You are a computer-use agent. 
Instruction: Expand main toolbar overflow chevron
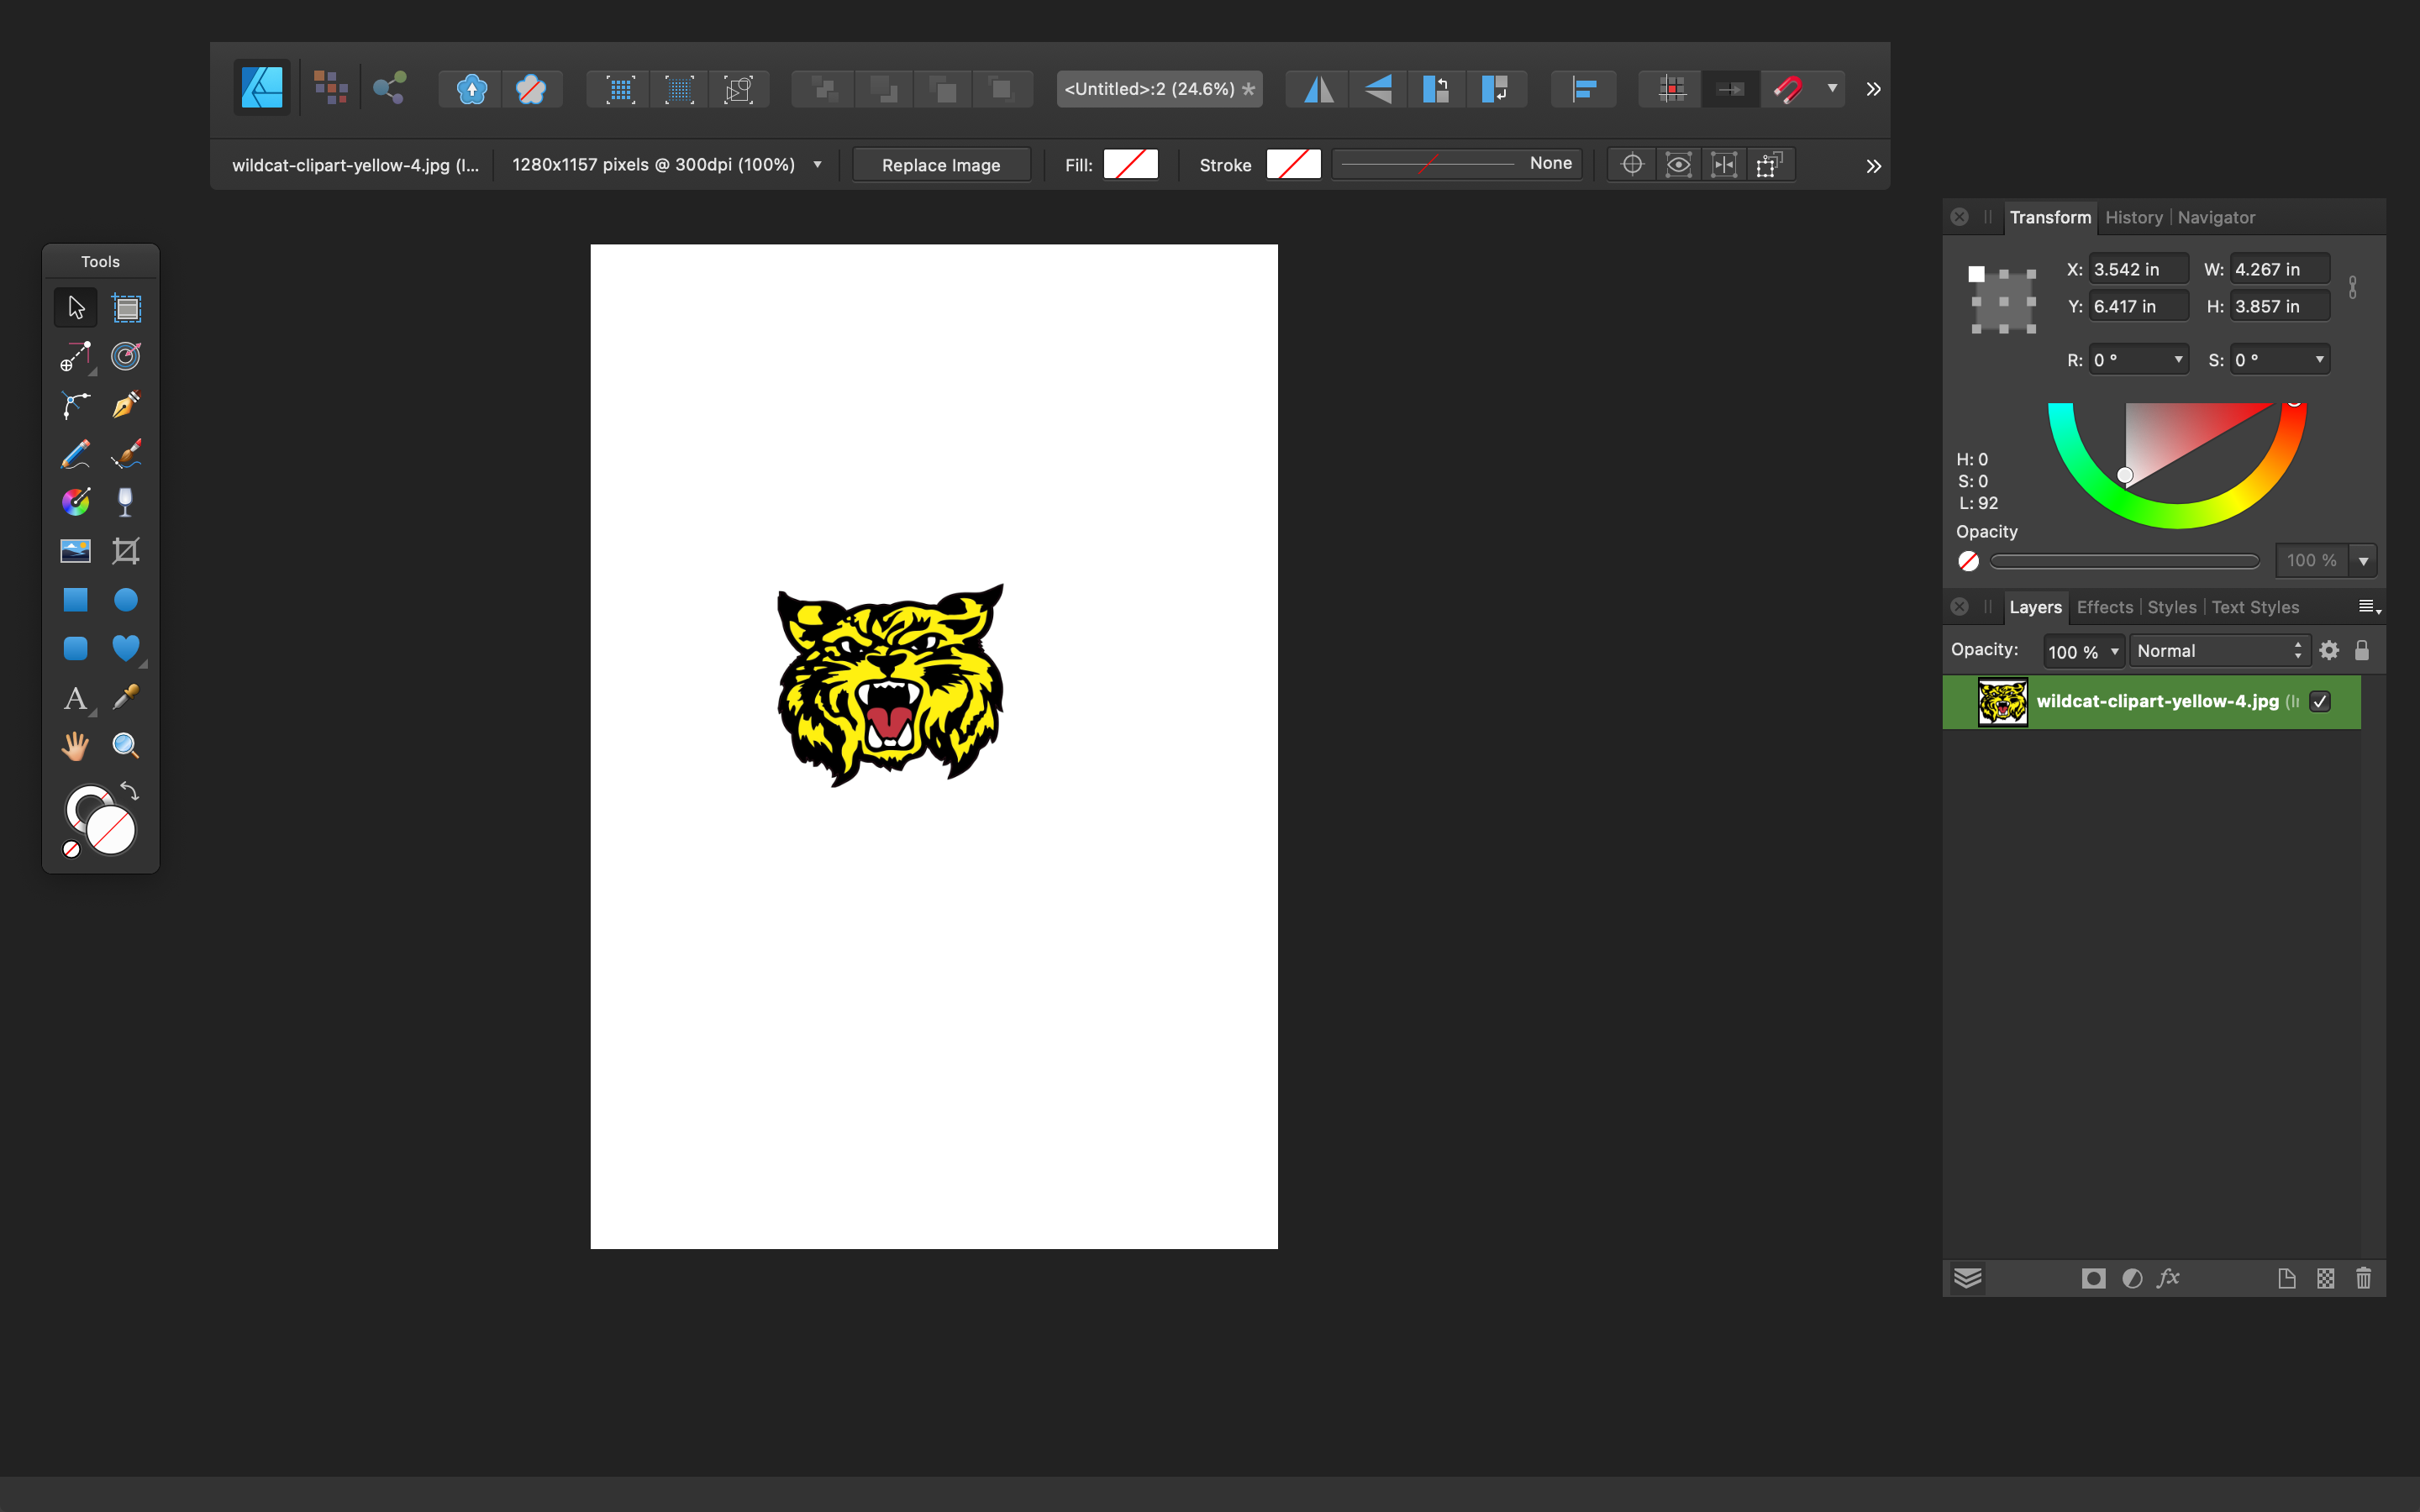(1873, 89)
